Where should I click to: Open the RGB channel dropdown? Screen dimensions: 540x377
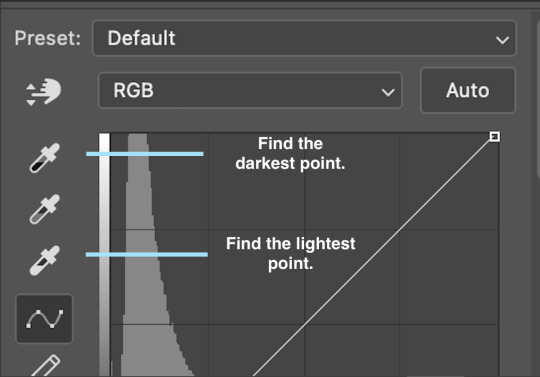[x=250, y=91]
